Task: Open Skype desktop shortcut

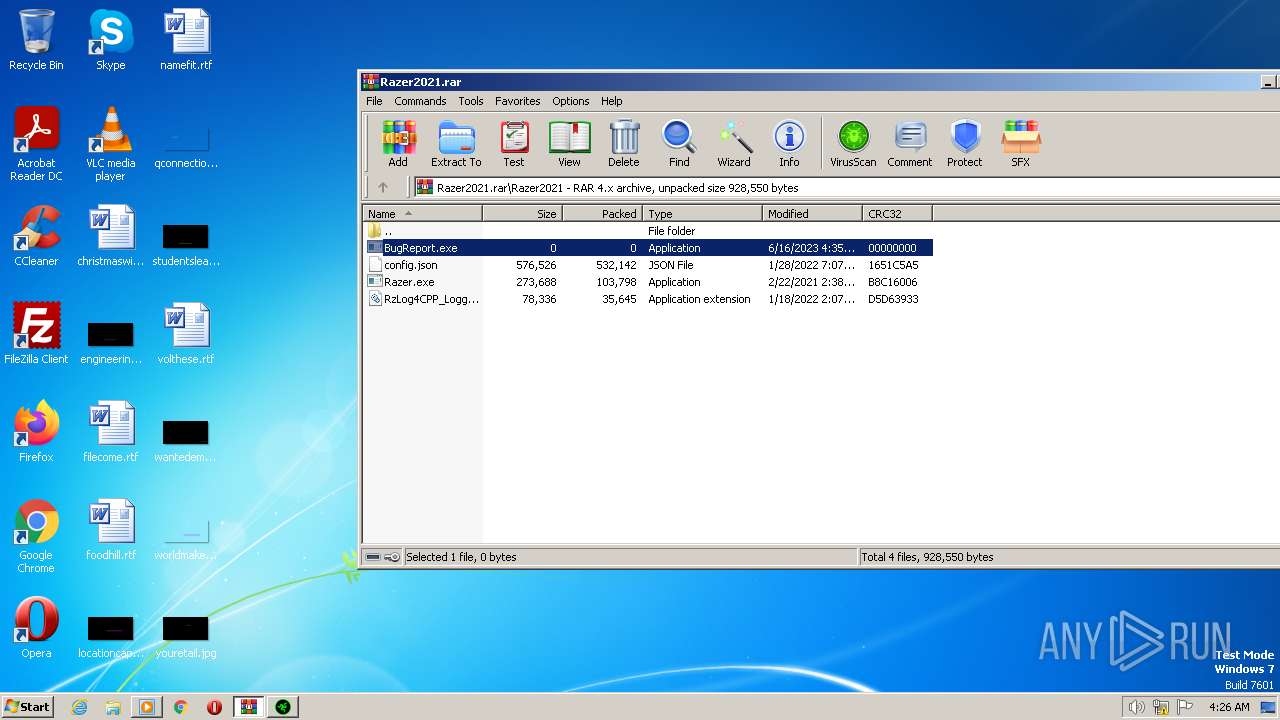Action: pyautogui.click(x=110, y=41)
